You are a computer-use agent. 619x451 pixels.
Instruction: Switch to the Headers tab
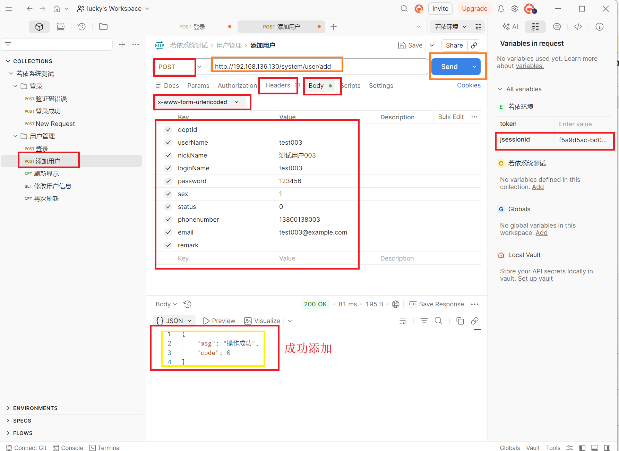278,85
